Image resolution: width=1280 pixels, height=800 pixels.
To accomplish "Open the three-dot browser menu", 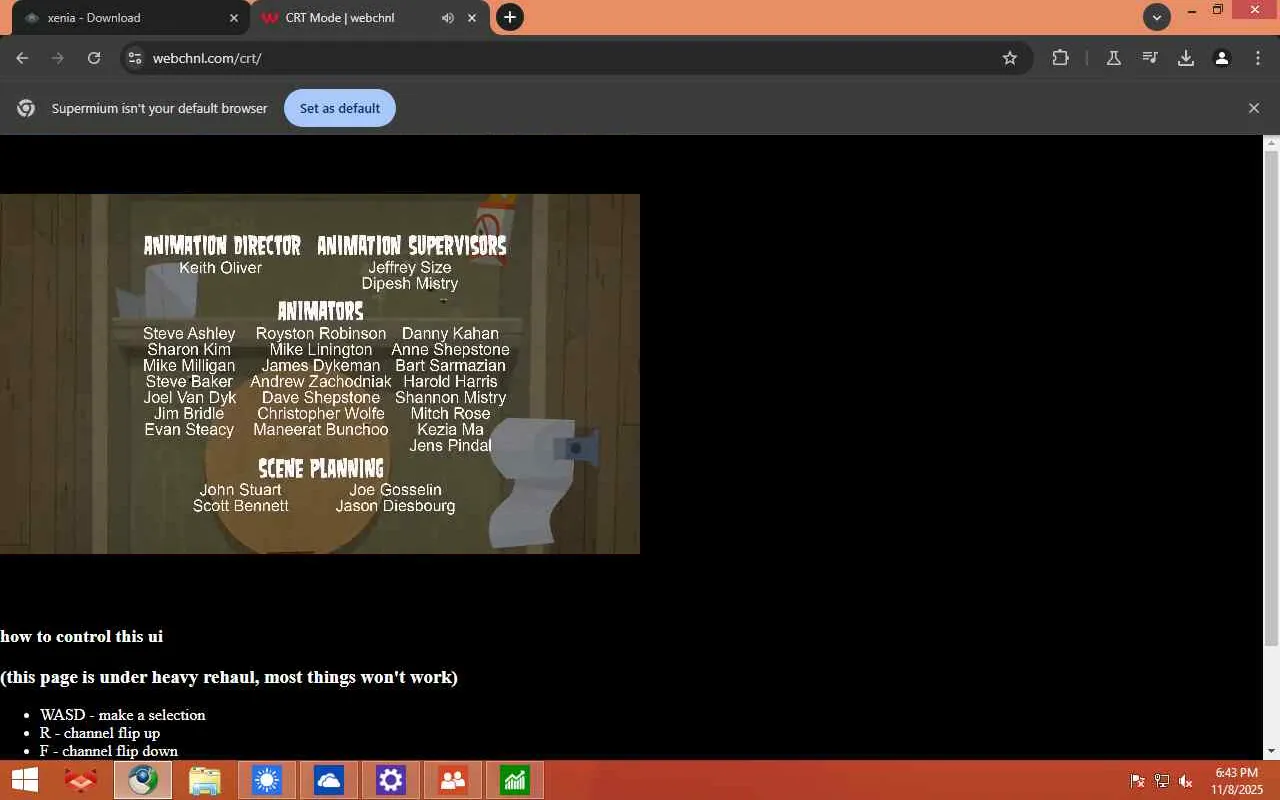I will (x=1258, y=58).
